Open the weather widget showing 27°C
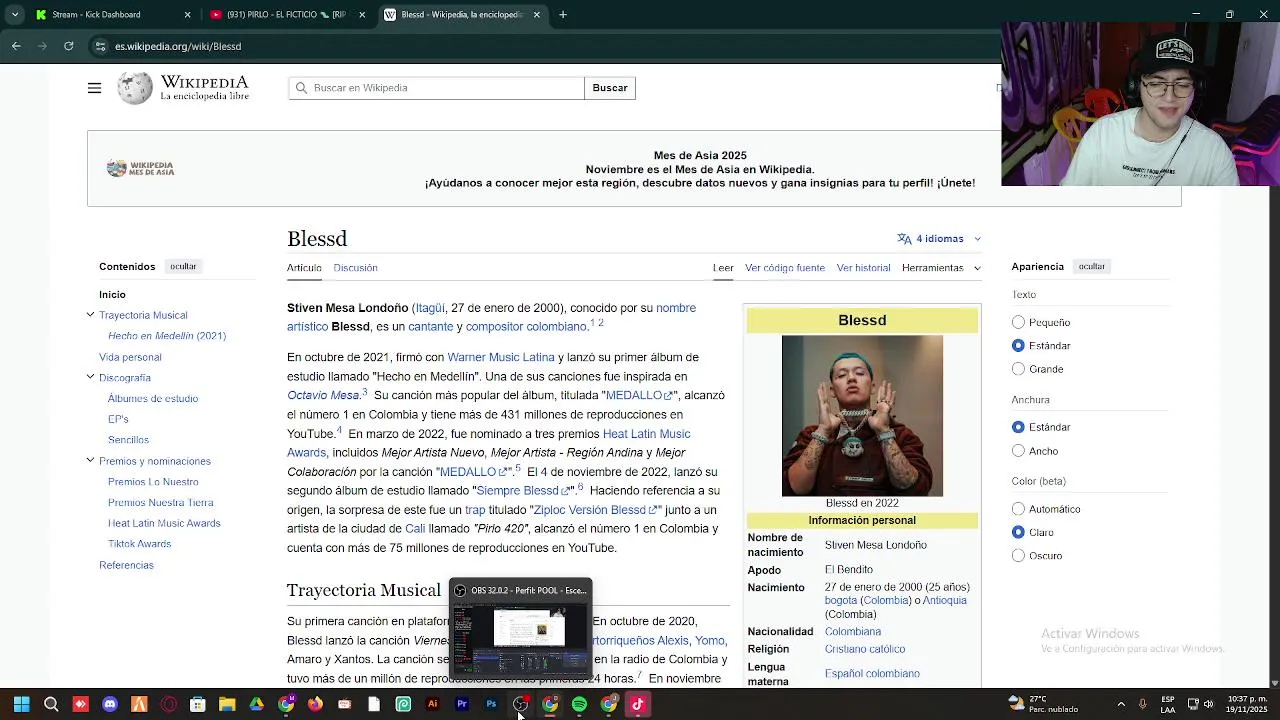 click(1042, 704)
